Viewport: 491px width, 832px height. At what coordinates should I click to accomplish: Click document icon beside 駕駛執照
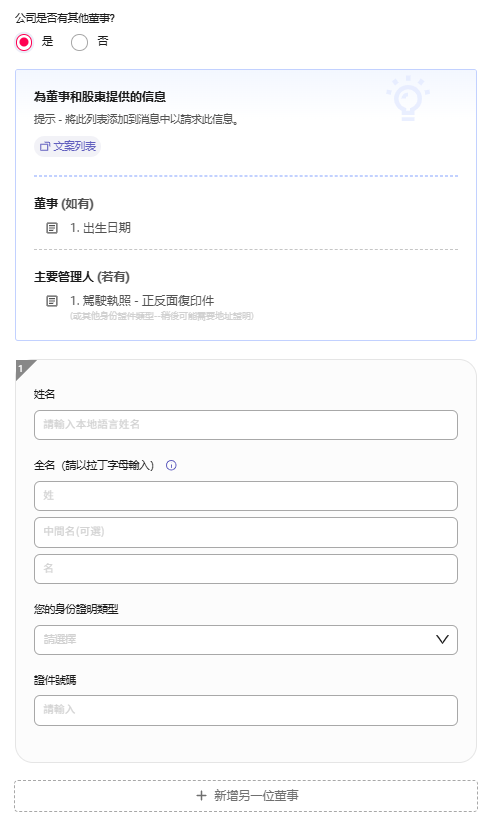(x=52, y=301)
